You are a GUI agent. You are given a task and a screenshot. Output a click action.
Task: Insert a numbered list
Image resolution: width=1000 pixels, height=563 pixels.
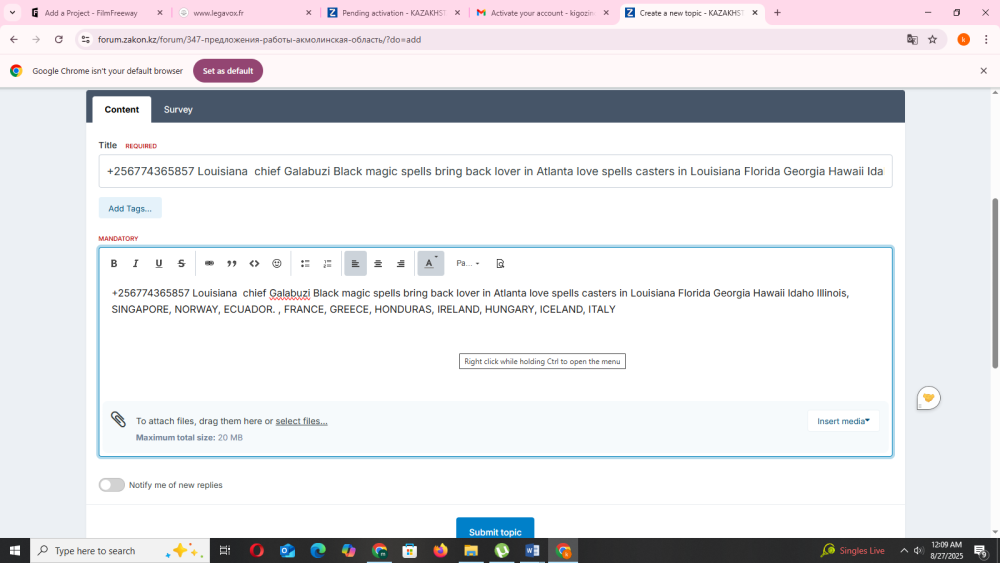pyautogui.click(x=327, y=263)
